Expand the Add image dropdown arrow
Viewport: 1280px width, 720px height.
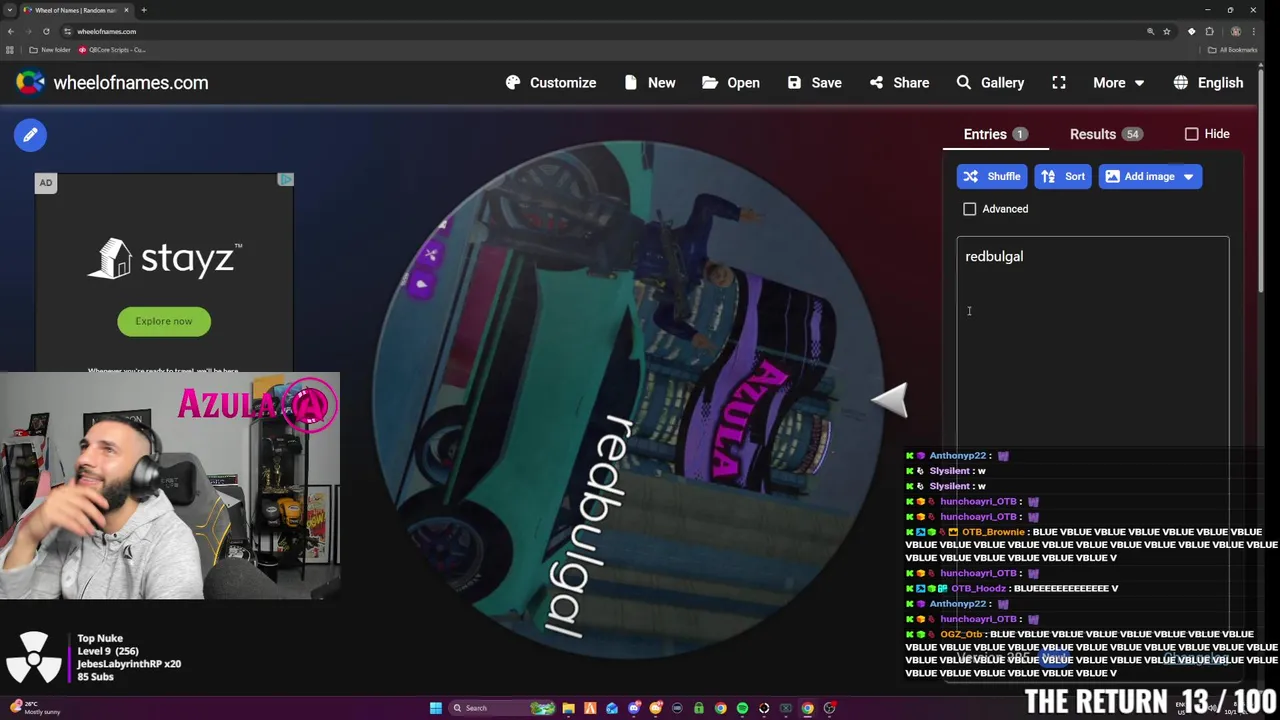tap(1188, 176)
